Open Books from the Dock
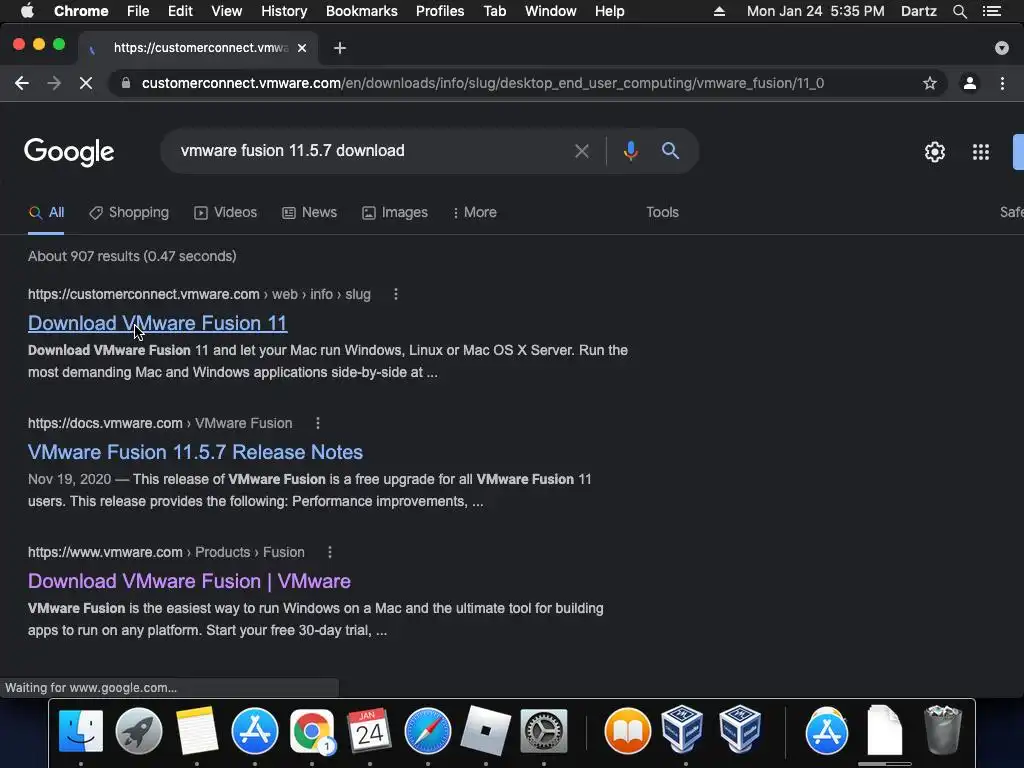Viewport: 1024px width, 768px height. point(628,731)
